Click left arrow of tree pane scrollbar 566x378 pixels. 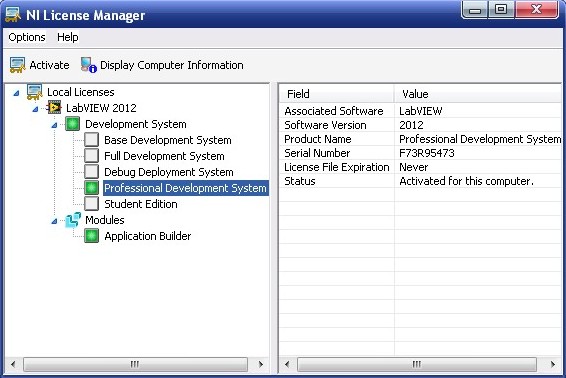click(13, 364)
